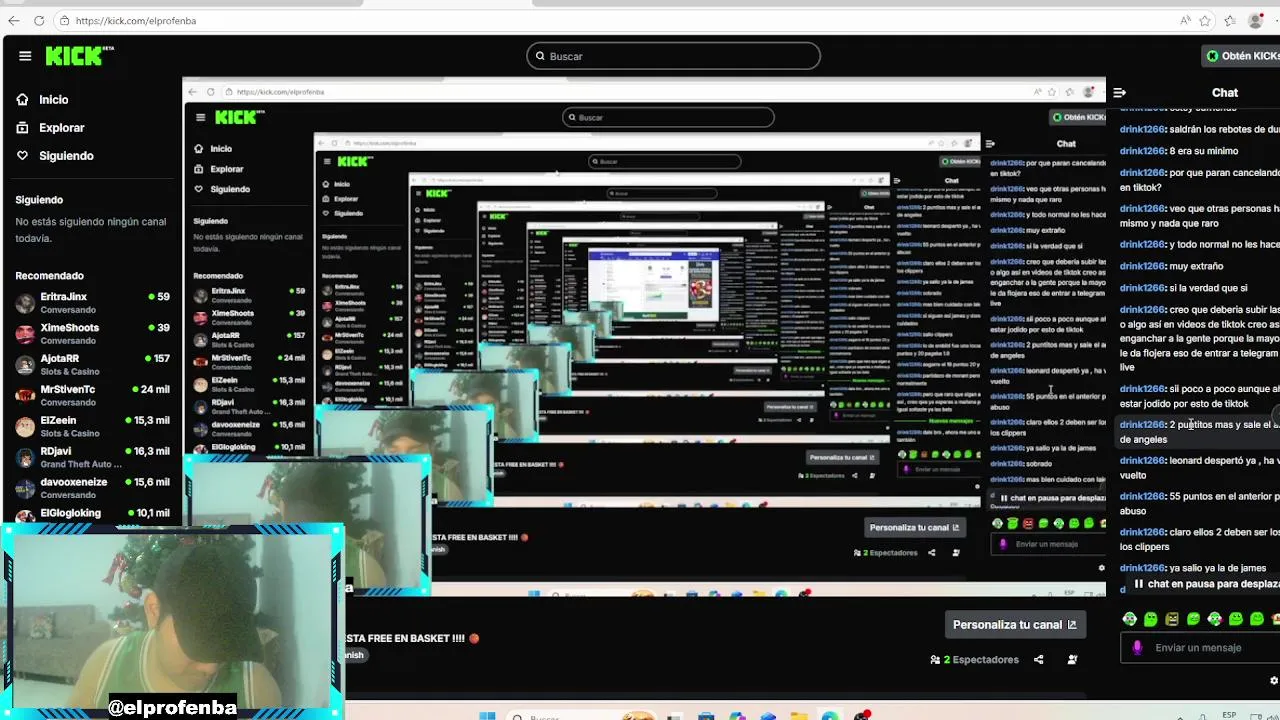Click ESP language indicator in system tray
The height and width of the screenshot is (720, 1280).
1230,716
